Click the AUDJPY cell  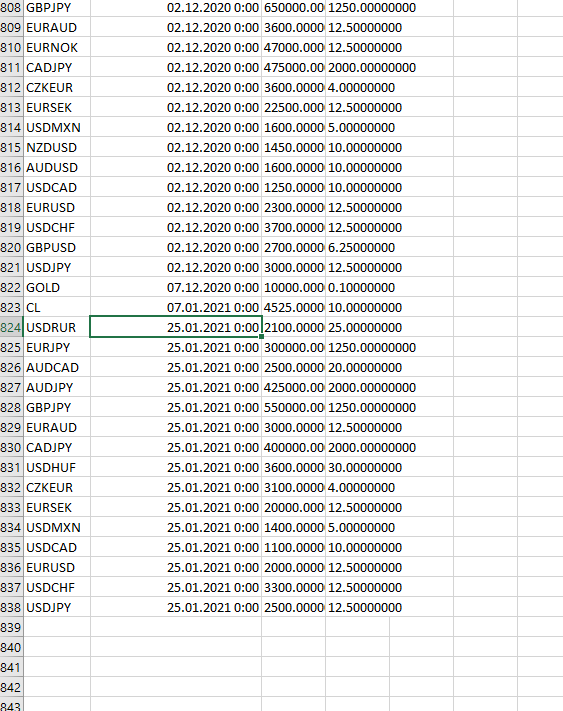[57, 387]
